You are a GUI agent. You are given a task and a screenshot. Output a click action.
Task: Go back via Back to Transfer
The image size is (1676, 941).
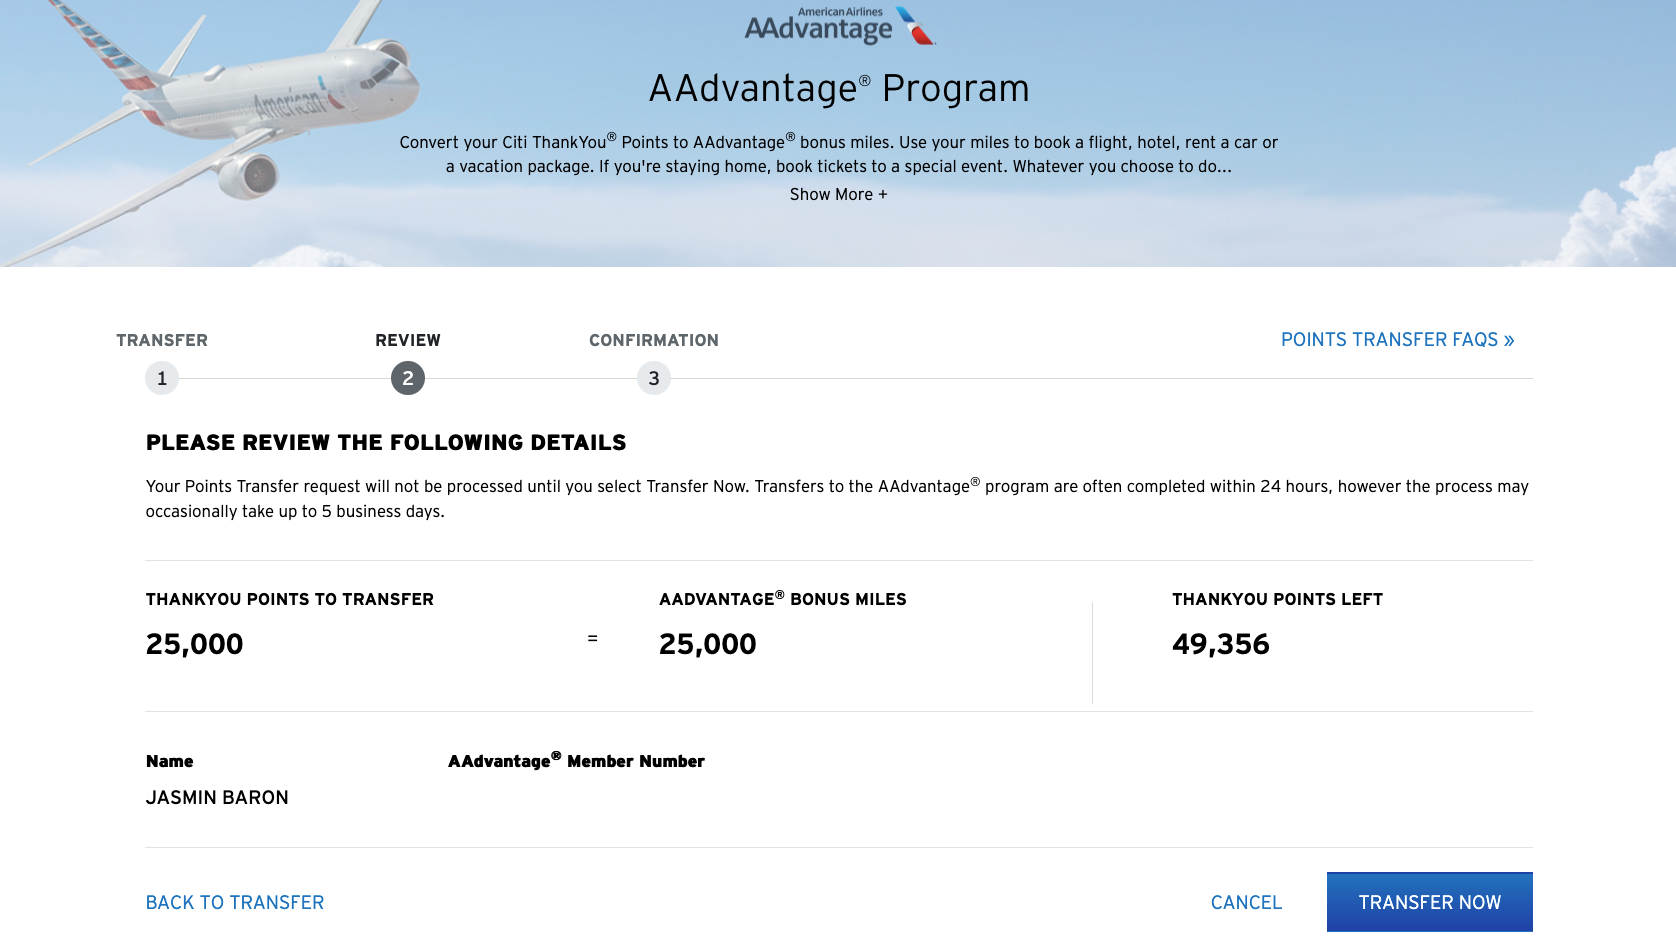[x=235, y=902]
